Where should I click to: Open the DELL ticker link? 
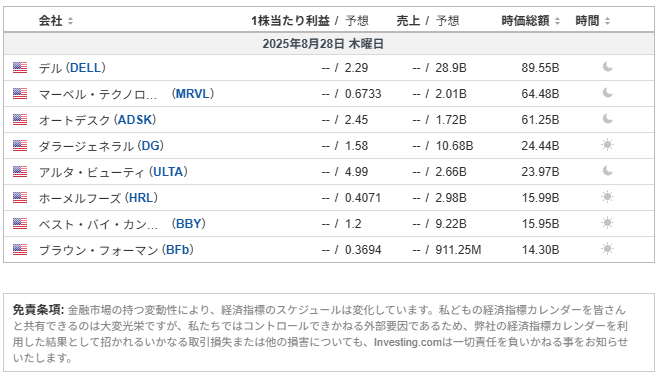[86, 68]
